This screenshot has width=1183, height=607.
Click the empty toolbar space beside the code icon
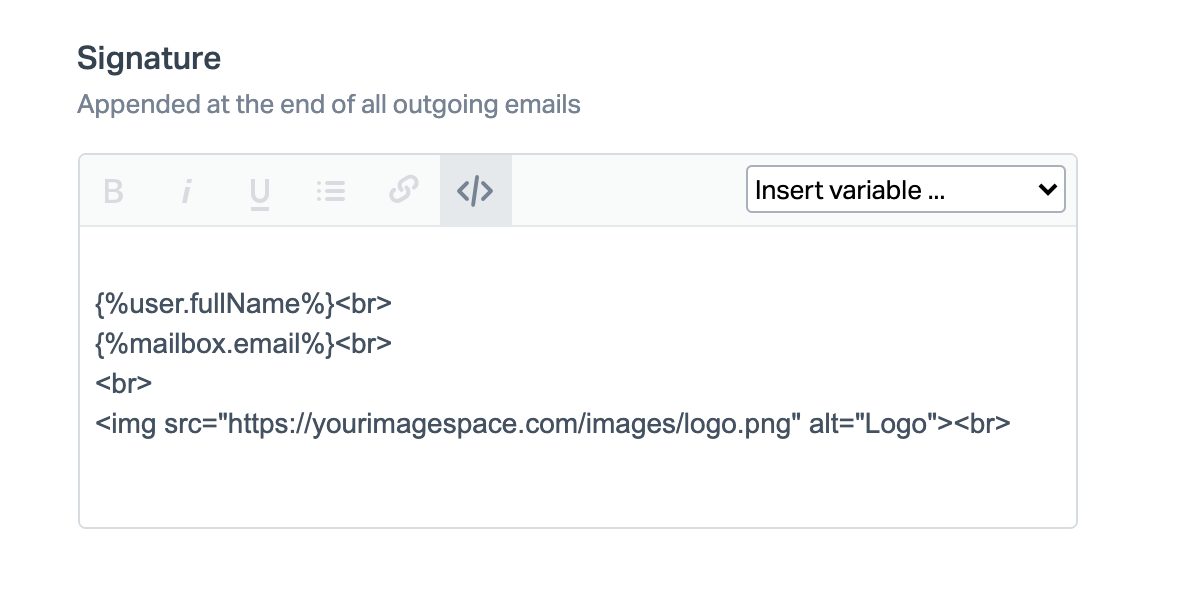click(x=628, y=190)
